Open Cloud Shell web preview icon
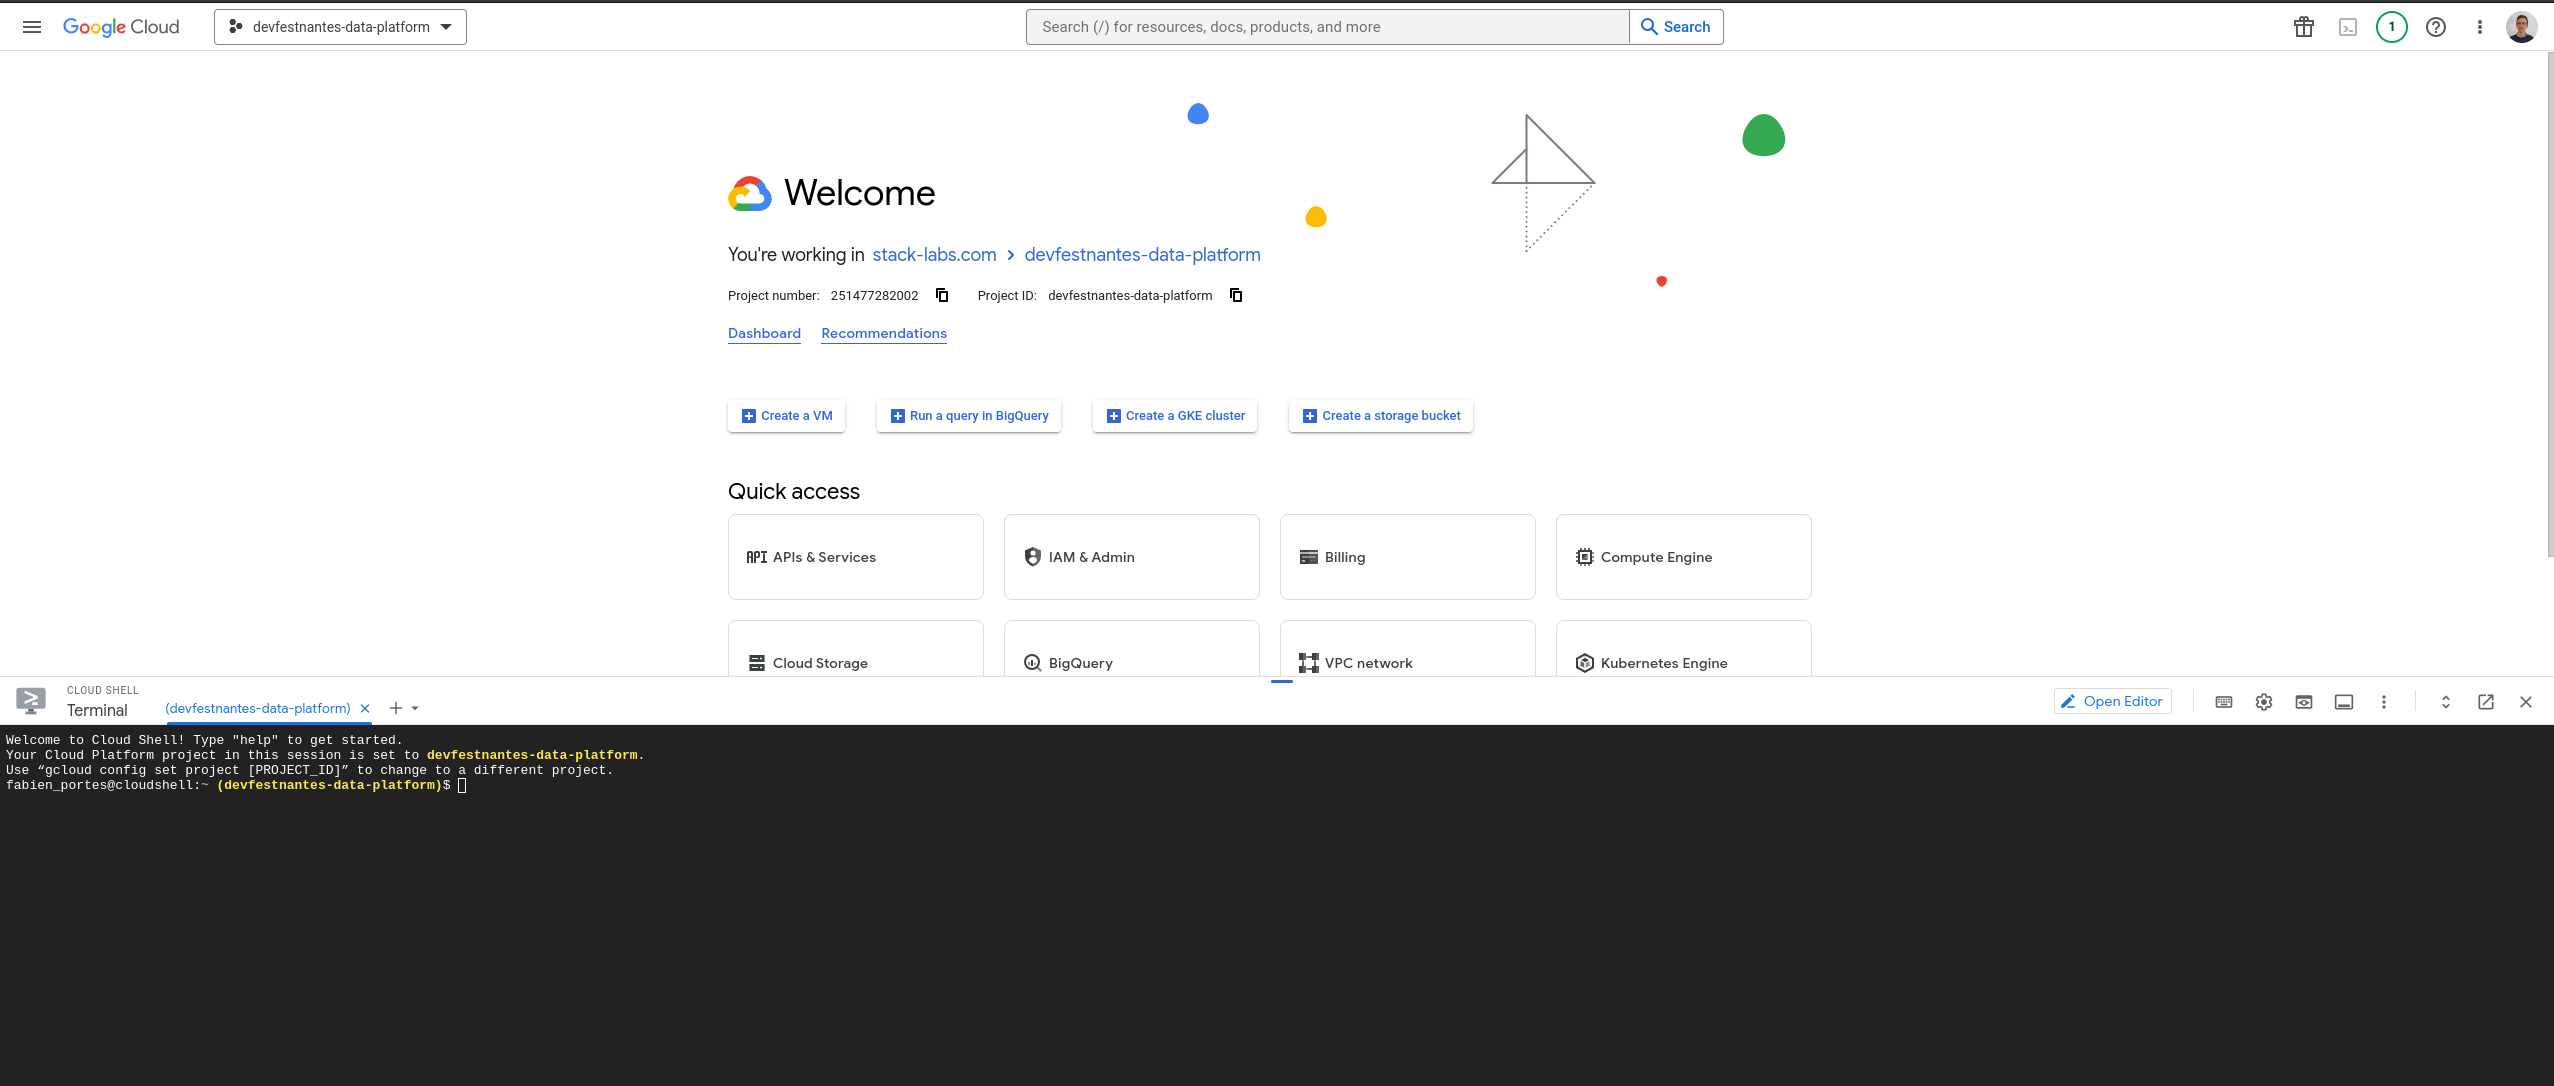Viewport: 2554px width, 1086px height. [2304, 702]
